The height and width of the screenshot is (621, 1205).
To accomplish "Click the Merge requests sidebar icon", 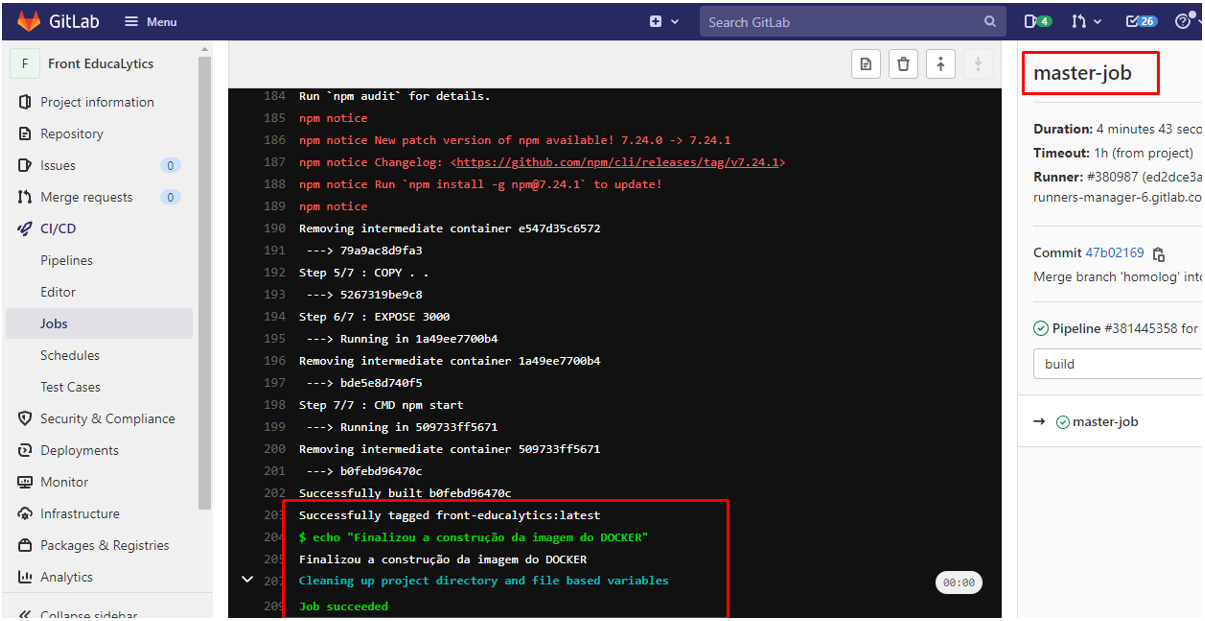I will point(25,197).
